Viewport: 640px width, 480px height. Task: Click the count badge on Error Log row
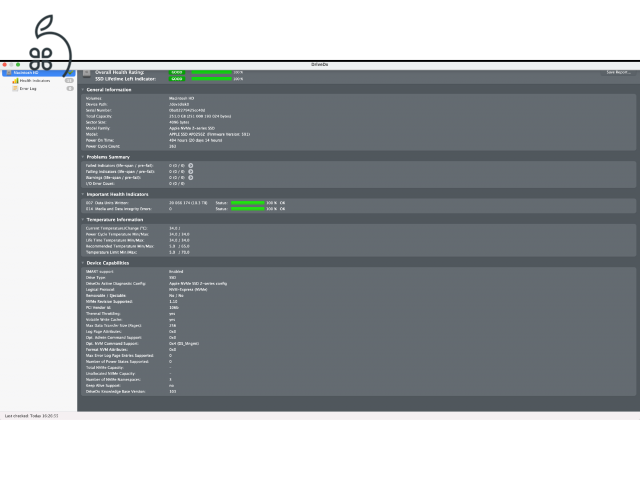[x=70, y=89]
